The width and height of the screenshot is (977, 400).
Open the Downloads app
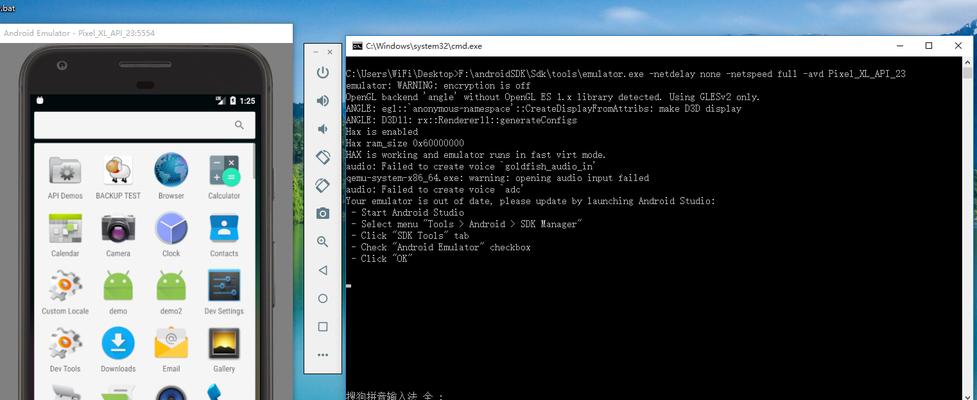pyautogui.click(x=118, y=350)
